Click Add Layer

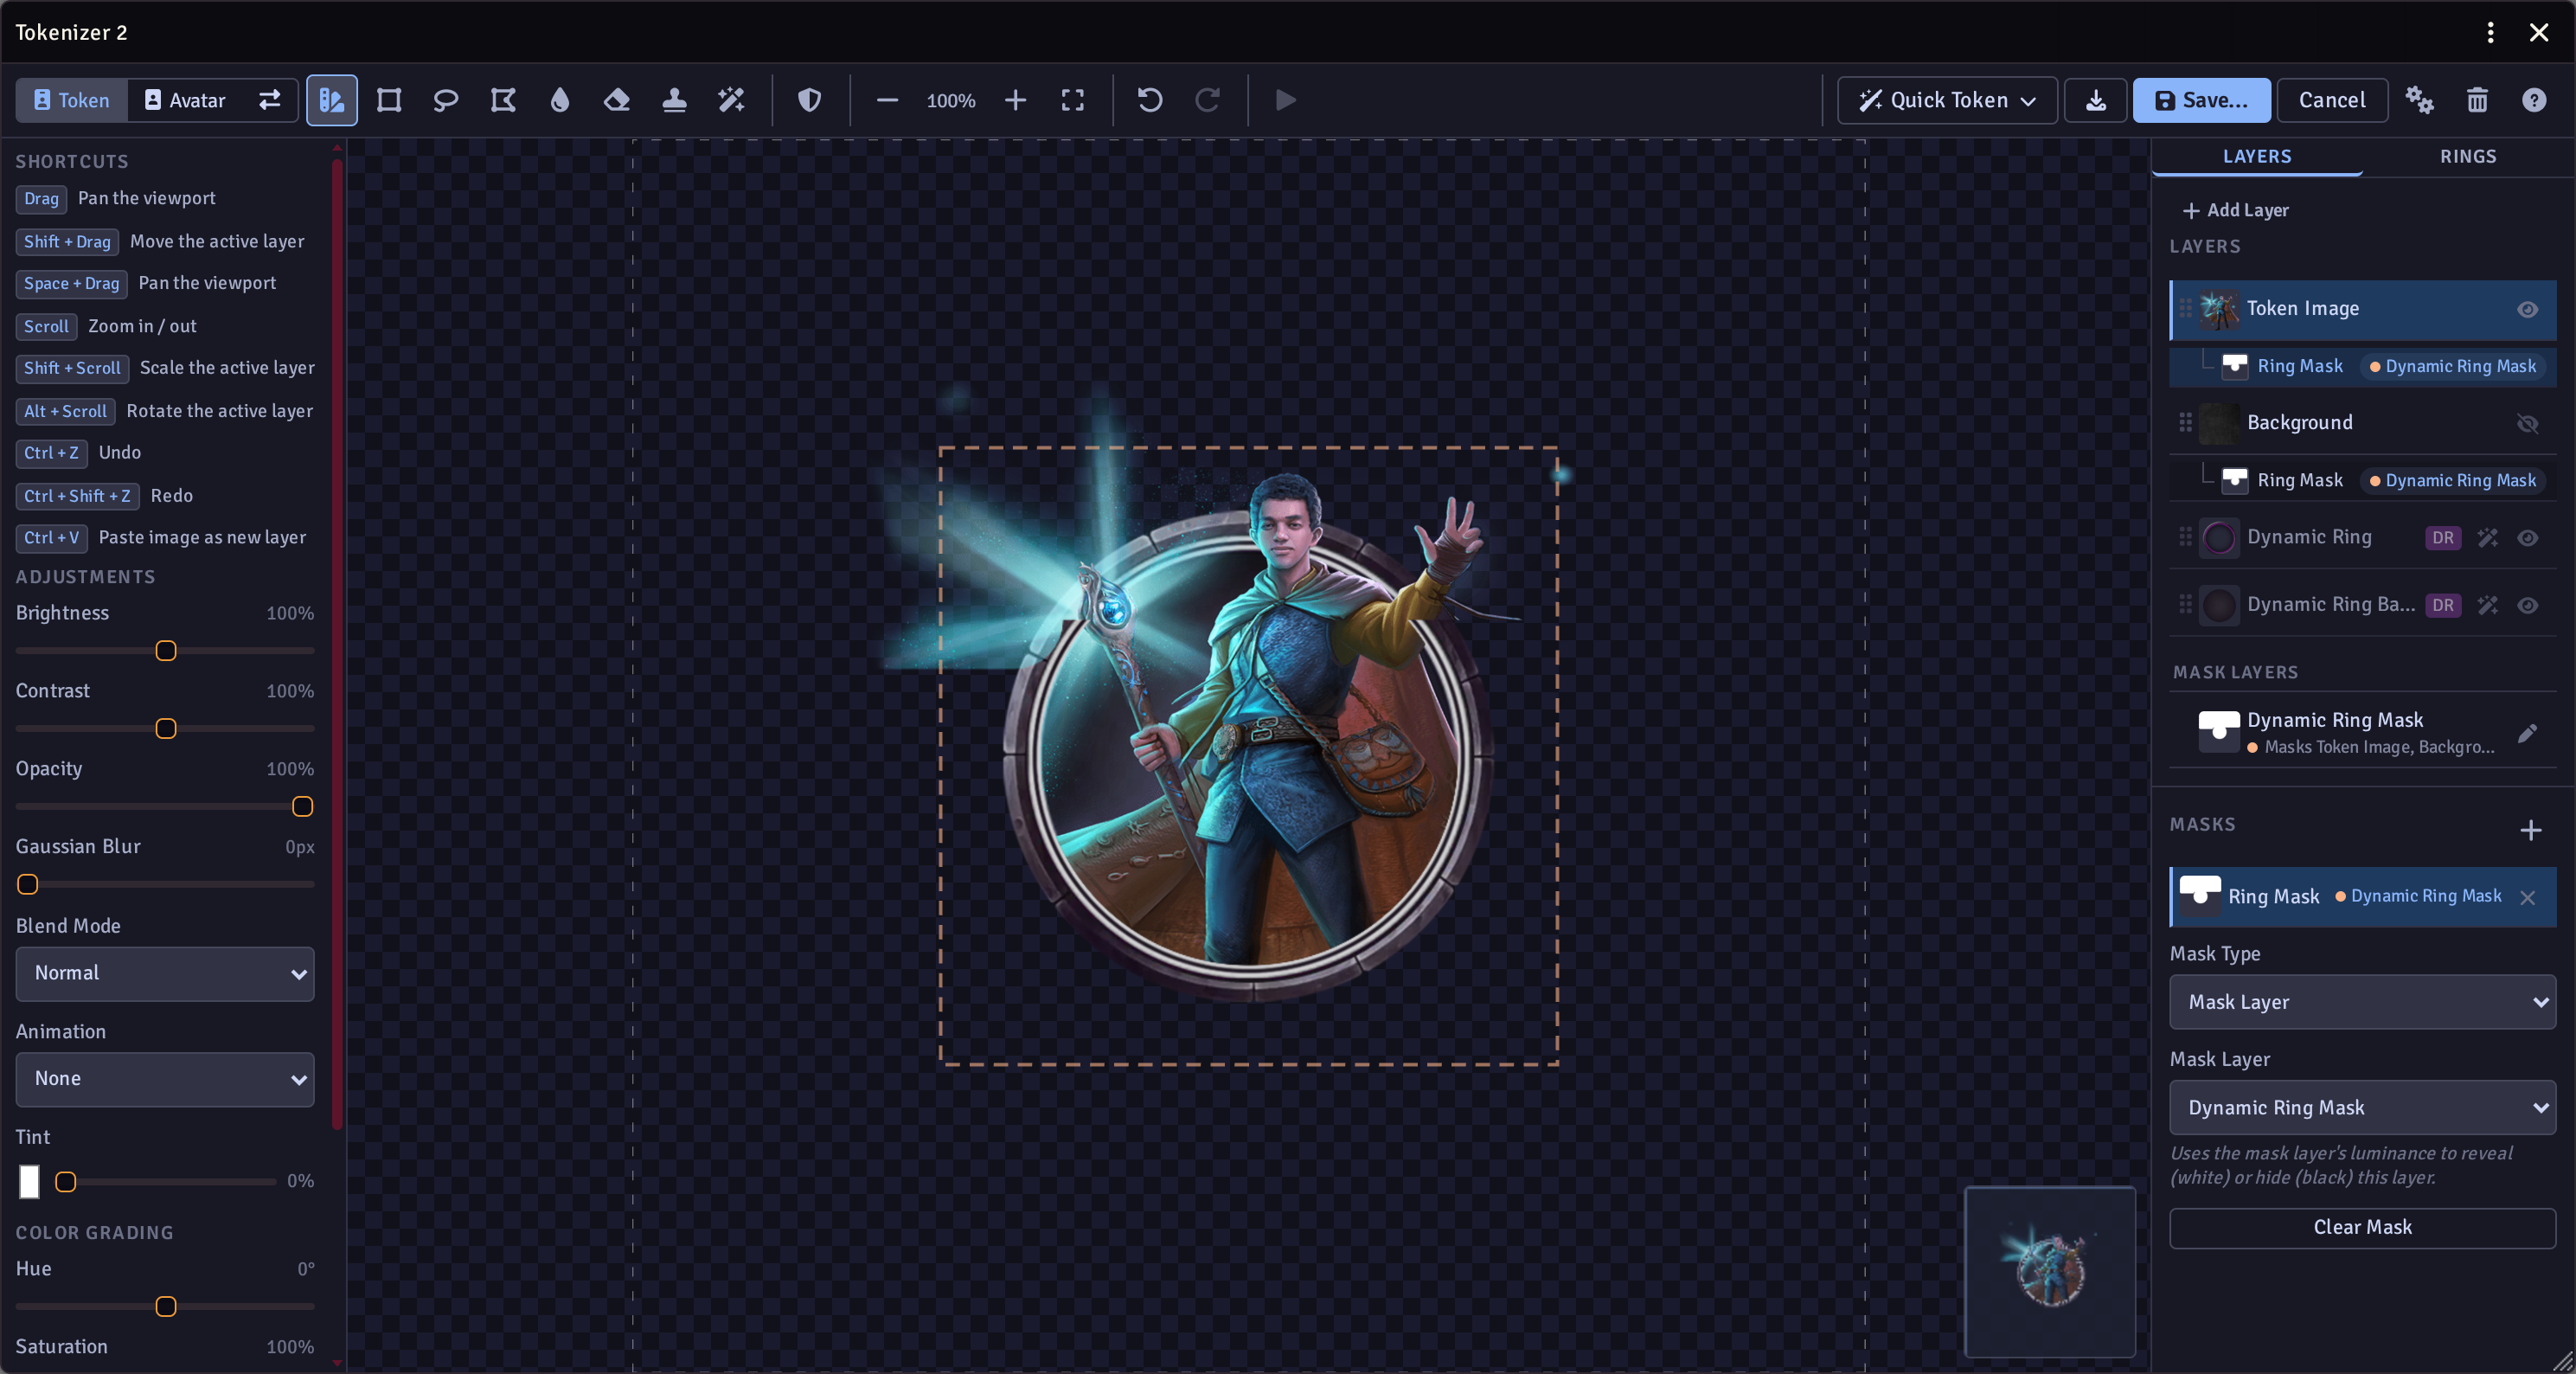coord(2236,210)
